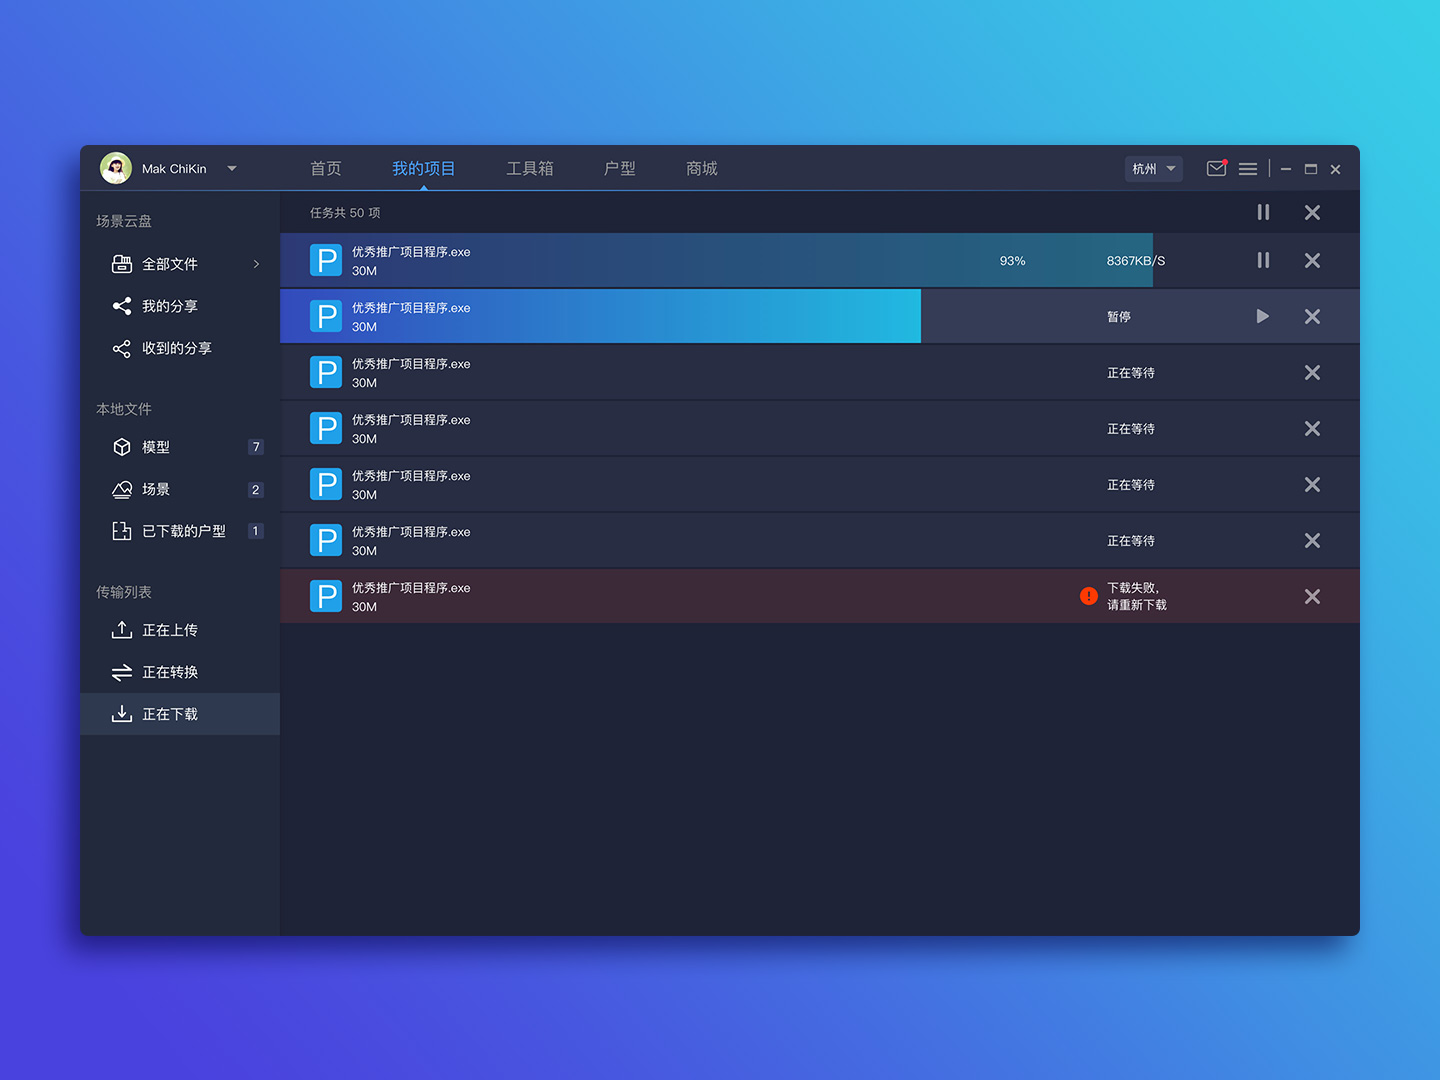
Task: Click the 任务共 50 项 label
Action: click(345, 212)
